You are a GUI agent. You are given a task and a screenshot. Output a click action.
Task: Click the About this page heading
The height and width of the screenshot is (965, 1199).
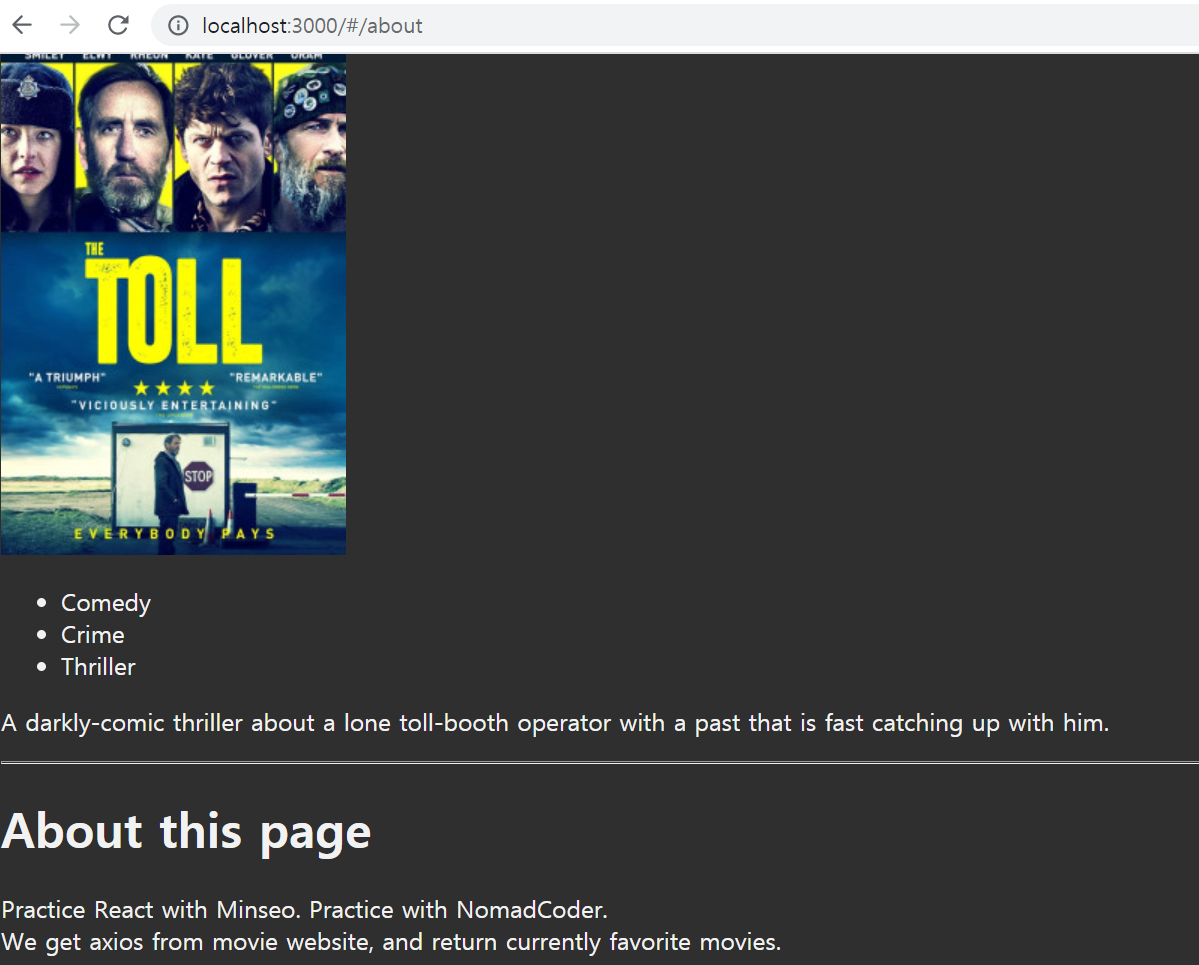186,832
